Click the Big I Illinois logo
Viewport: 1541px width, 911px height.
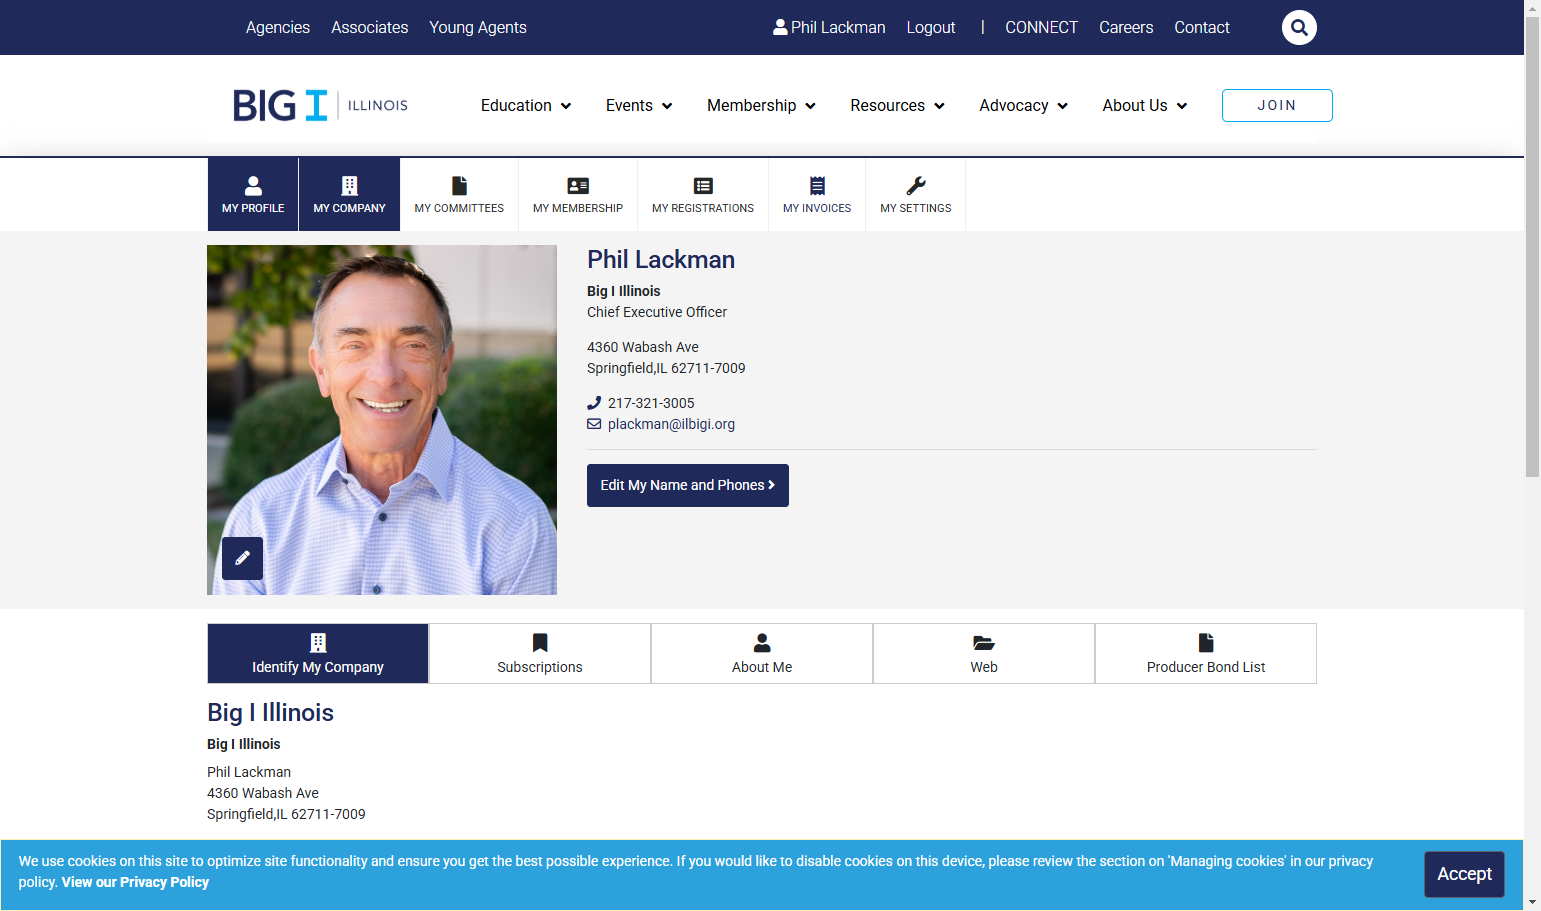pyautogui.click(x=320, y=105)
